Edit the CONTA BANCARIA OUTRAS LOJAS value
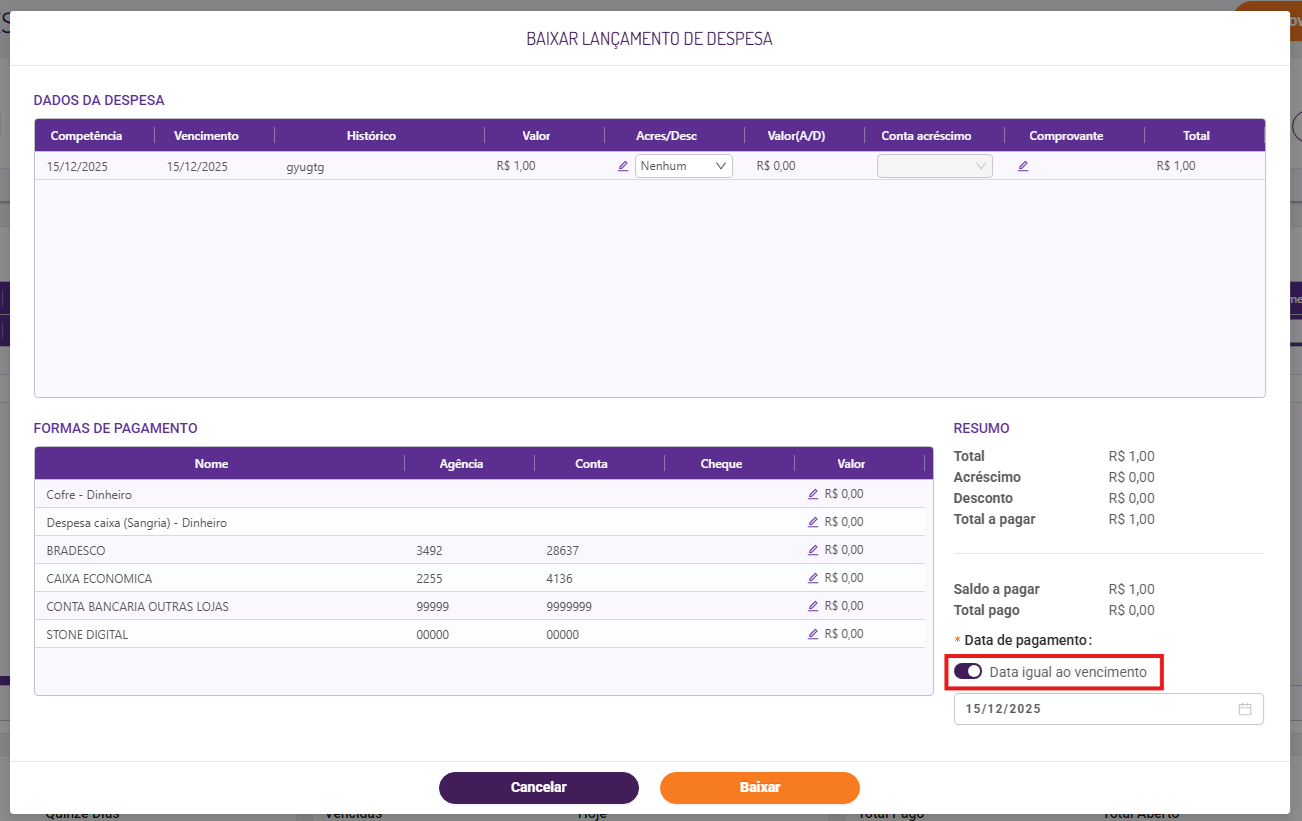Viewport: 1302px width, 821px height. click(x=813, y=606)
